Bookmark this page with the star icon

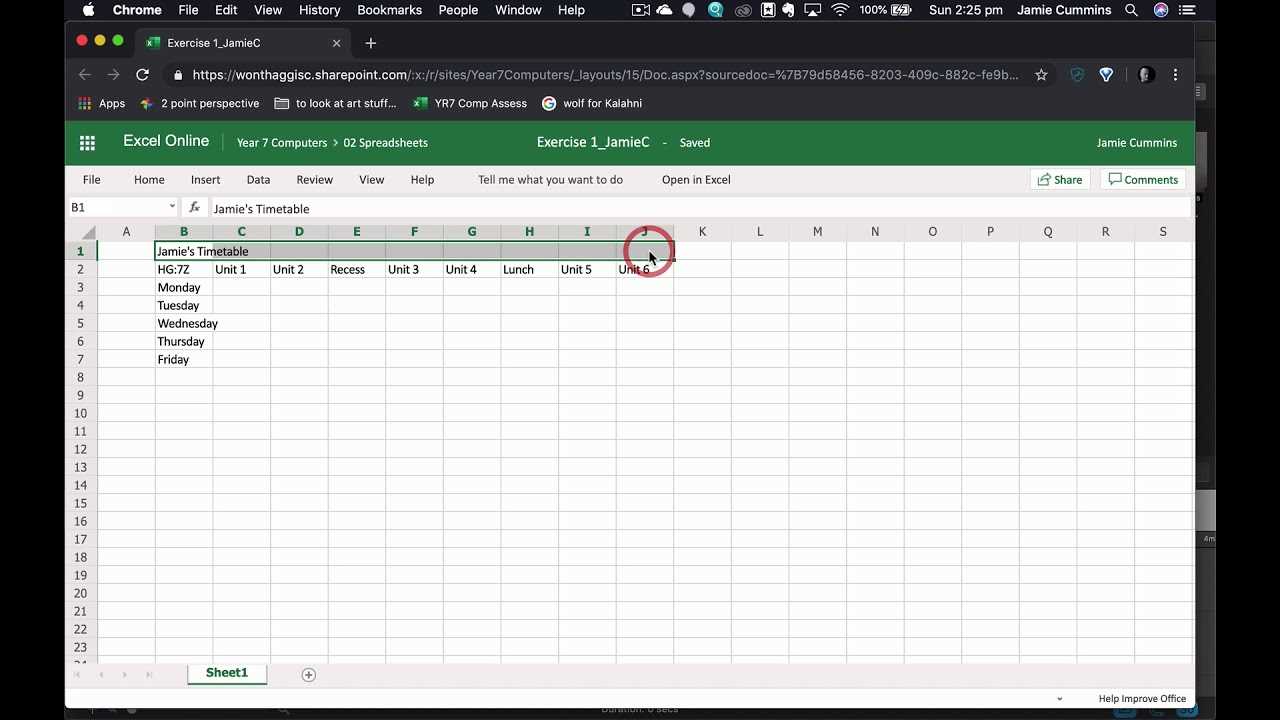tap(1041, 75)
